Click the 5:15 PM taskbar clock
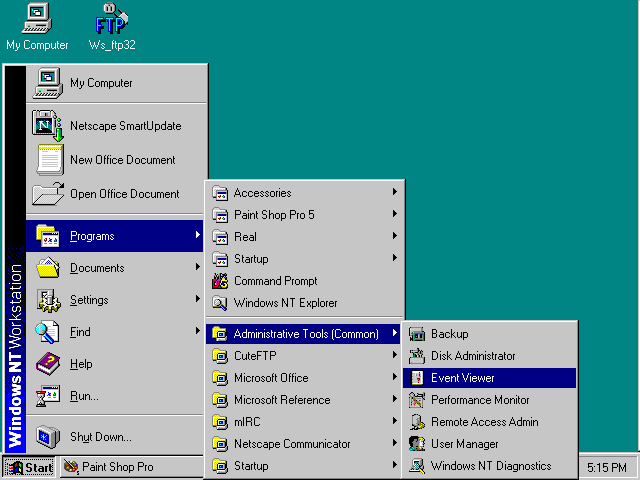The height and width of the screenshot is (480, 640). tap(607, 467)
